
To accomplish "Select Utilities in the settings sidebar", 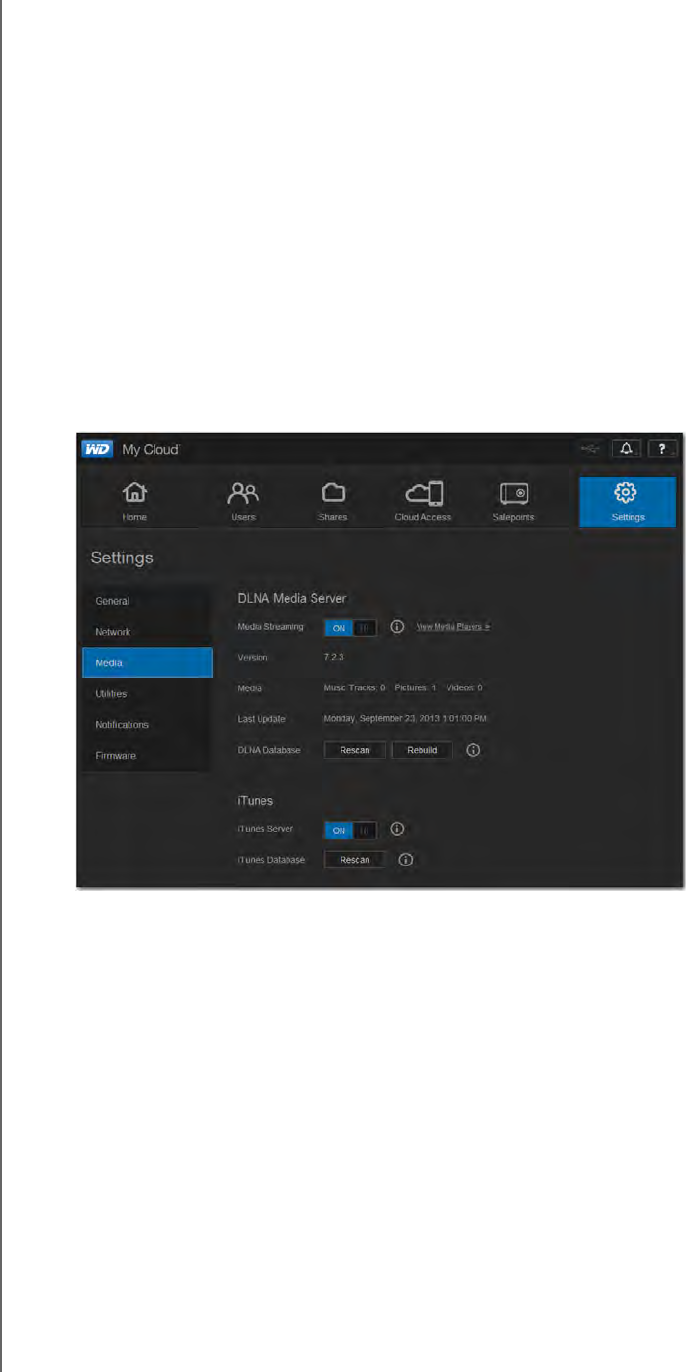I will (x=147, y=693).
